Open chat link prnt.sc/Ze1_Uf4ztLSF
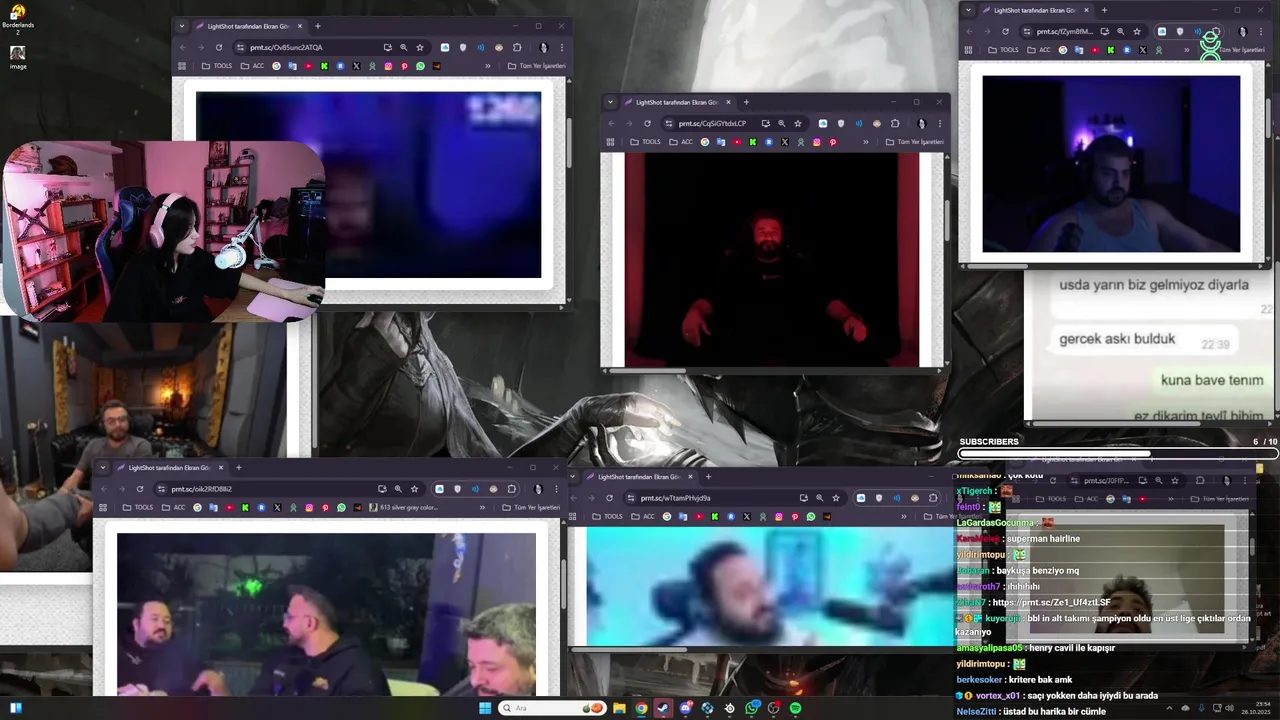This screenshot has height=720, width=1280. [x=1051, y=602]
